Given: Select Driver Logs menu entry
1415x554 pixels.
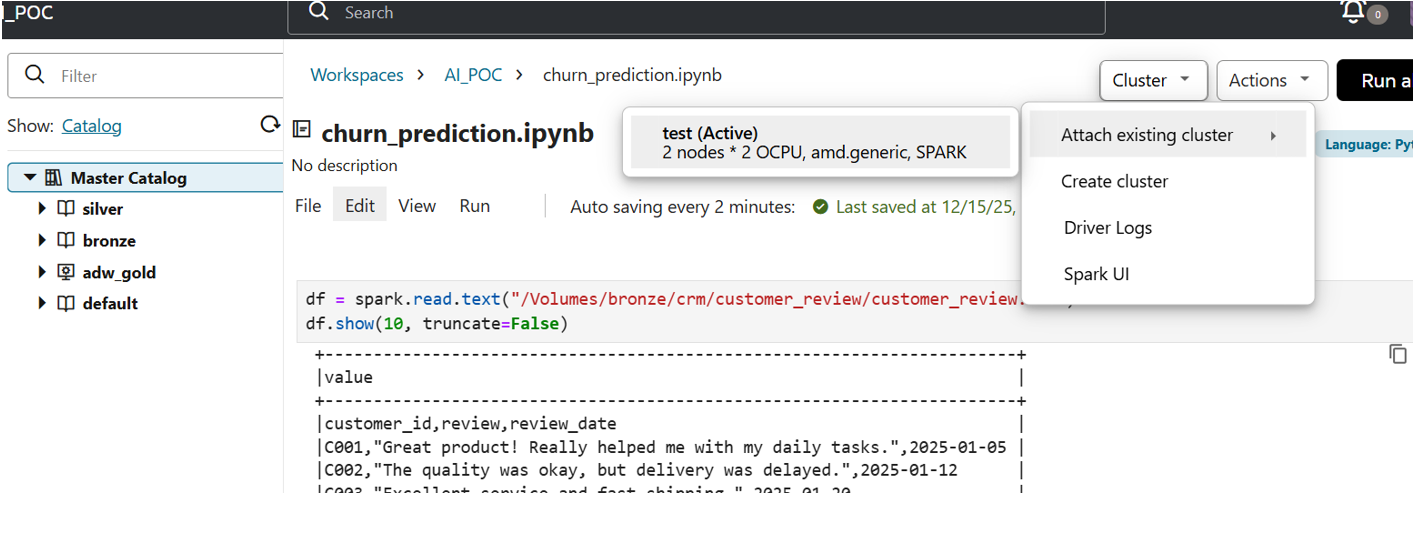Looking at the screenshot, I should pyautogui.click(x=1107, y=228).
